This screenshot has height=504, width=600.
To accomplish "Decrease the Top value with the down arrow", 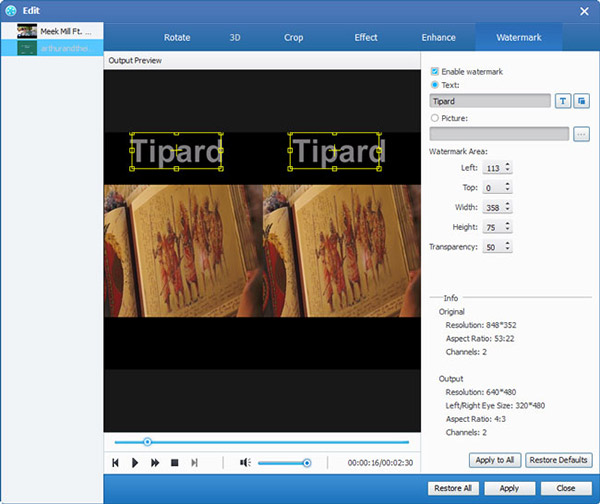I will pyautogui.click(x=507, y=190).
